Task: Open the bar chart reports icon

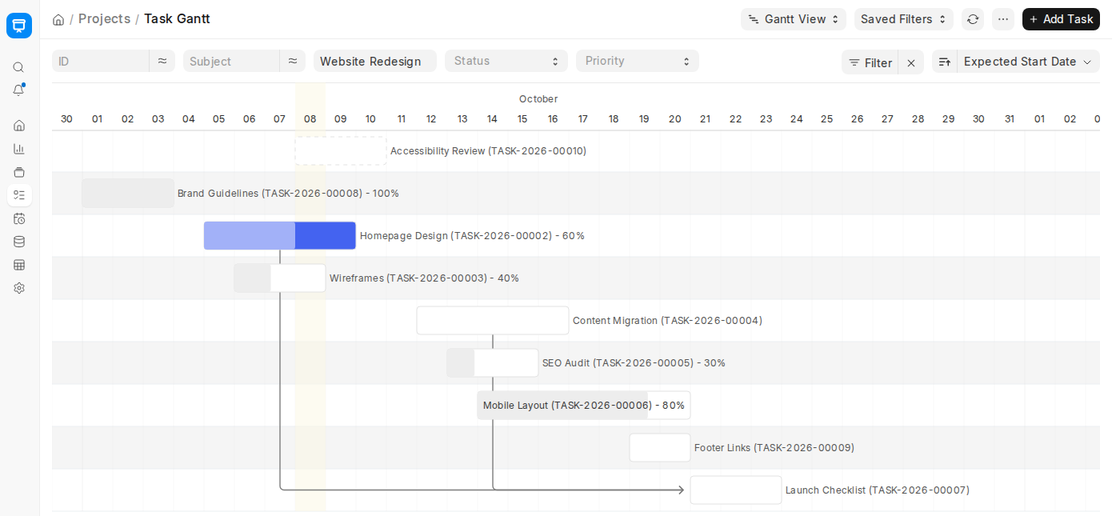Action: [19, 149]
